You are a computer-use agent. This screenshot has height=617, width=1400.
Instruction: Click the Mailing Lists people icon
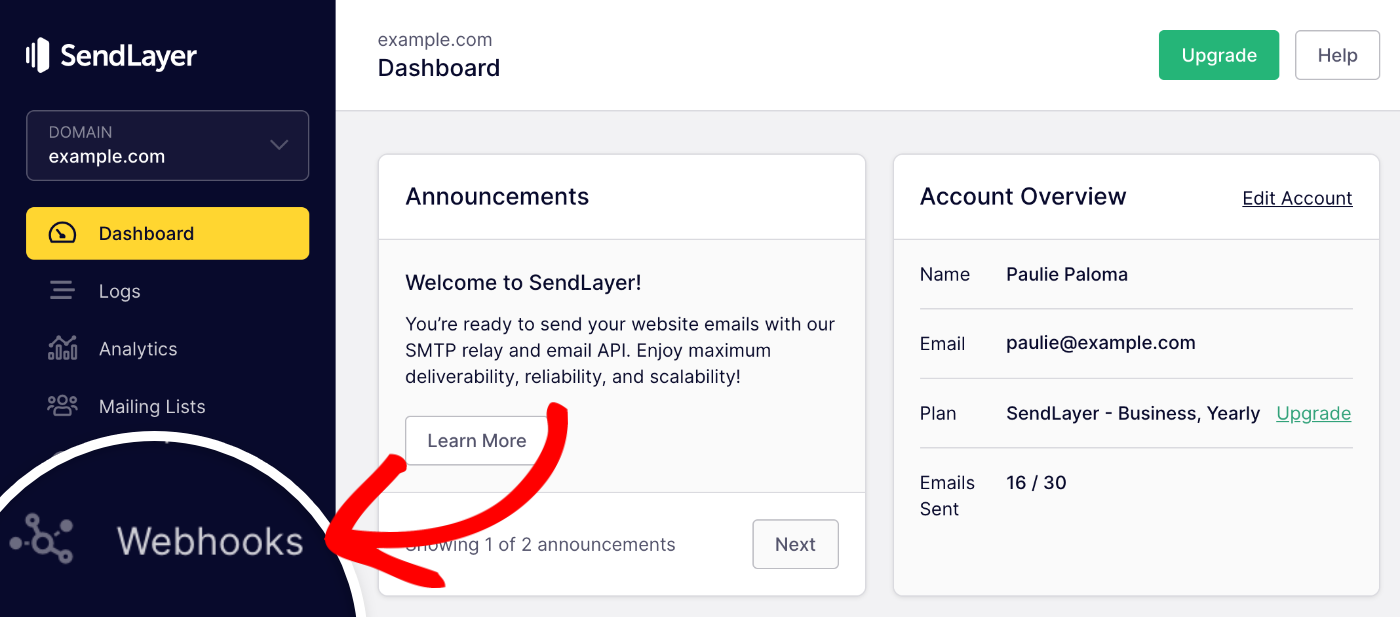point(62,406)
